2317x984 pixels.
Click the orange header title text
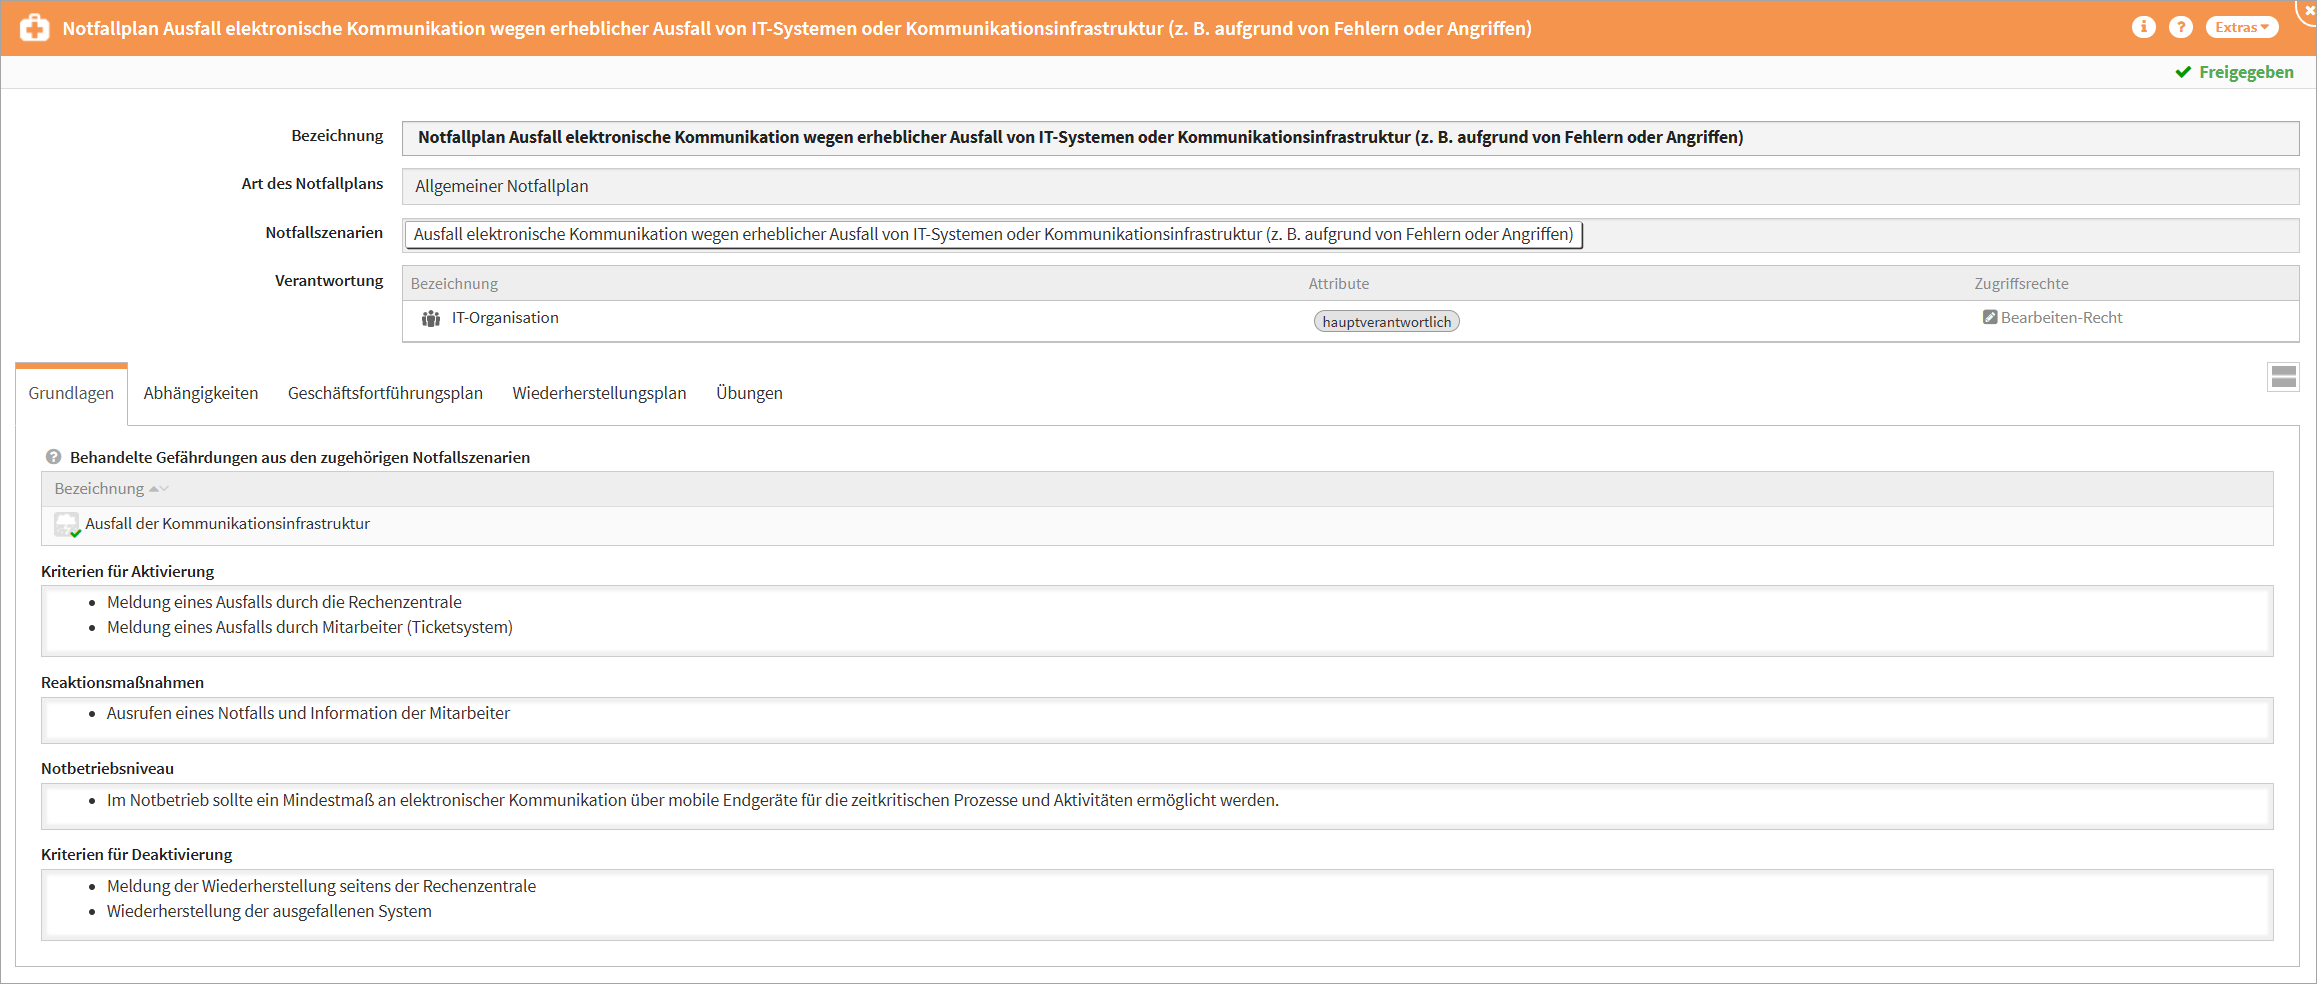pyautogui.click(x=797, y=28)
